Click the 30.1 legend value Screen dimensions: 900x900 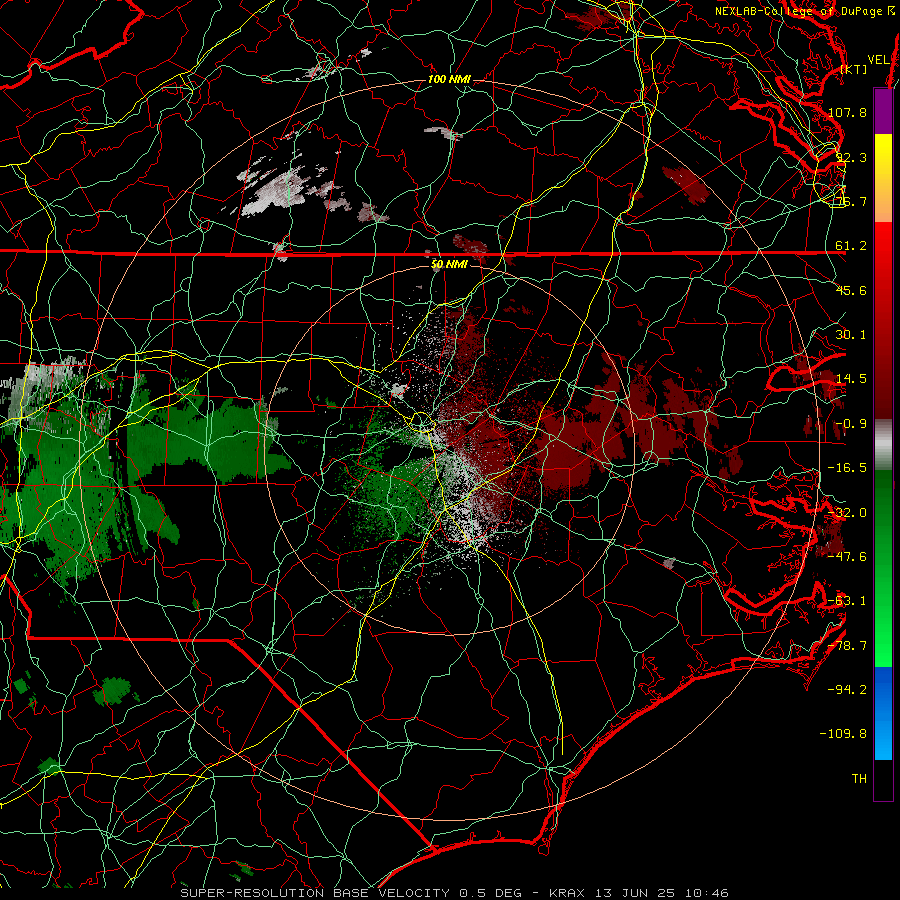pyautogui.click(x=851, y=335)
